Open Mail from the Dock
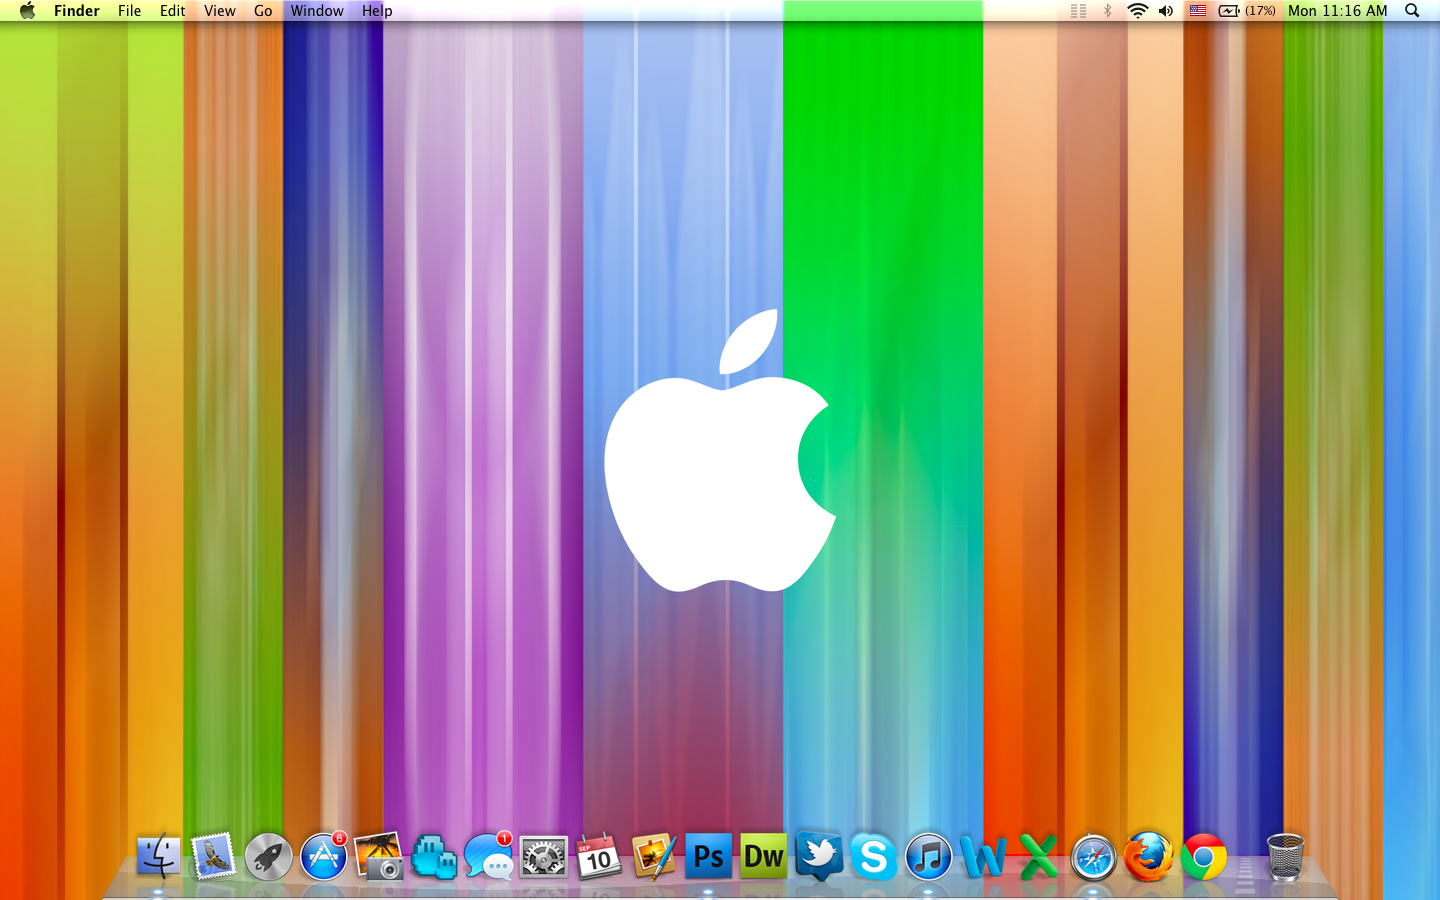This screenshot has width=1440, height=900. [x=213, y=857]
